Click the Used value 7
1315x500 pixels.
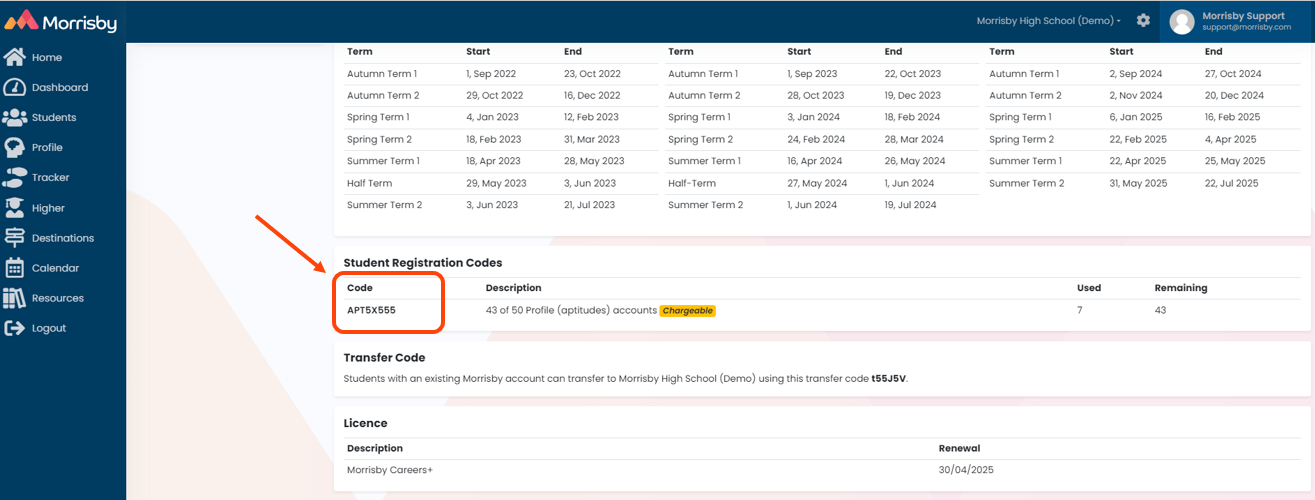(1079, 310)
